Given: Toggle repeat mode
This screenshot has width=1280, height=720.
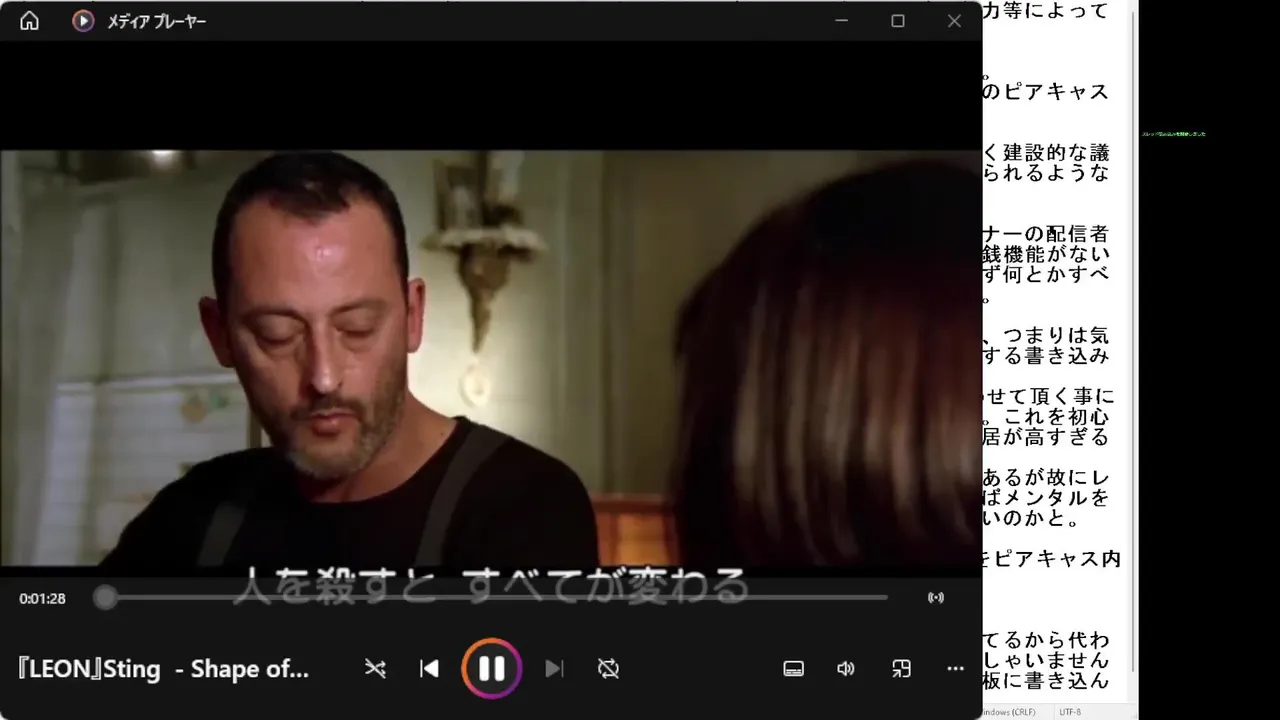Looking at the screenshot, I should click(608, 669).
